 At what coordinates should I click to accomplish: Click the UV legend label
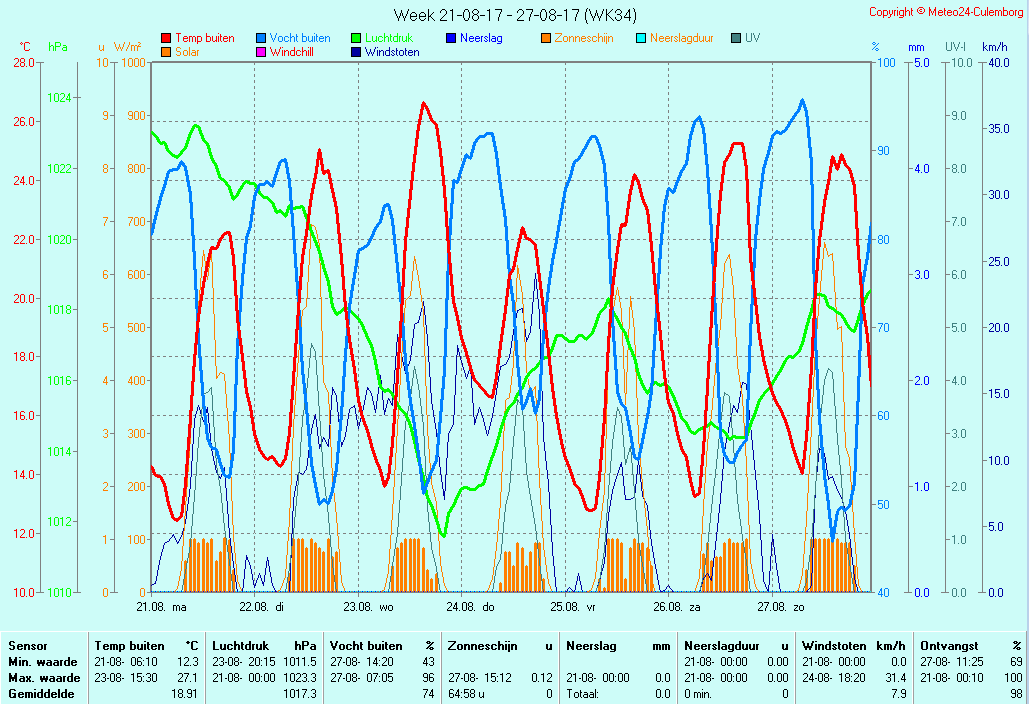pos(752,38)
